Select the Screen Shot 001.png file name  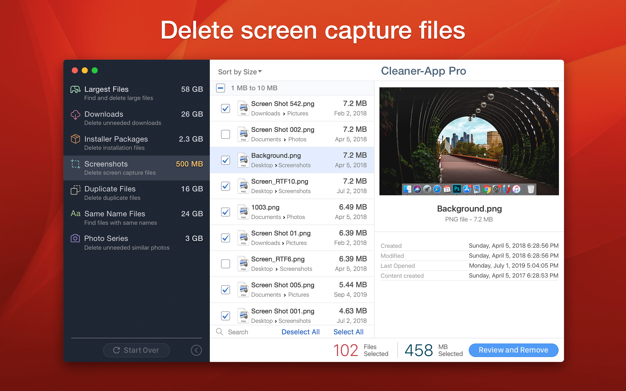(283, 311)
